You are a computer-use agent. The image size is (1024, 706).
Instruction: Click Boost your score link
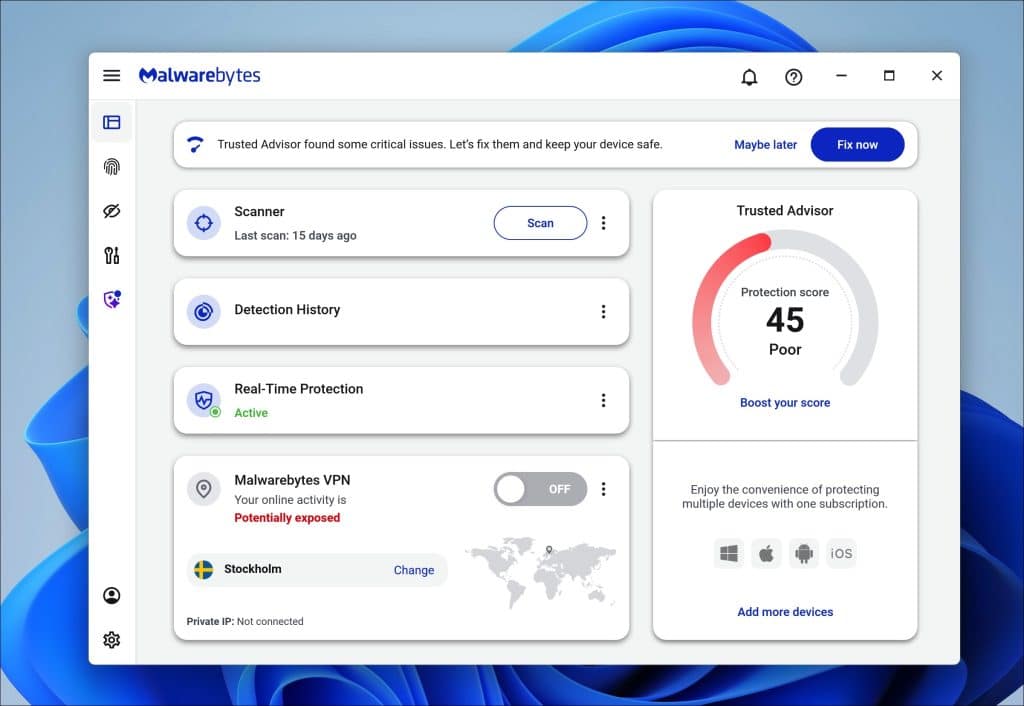click(784, 402)
